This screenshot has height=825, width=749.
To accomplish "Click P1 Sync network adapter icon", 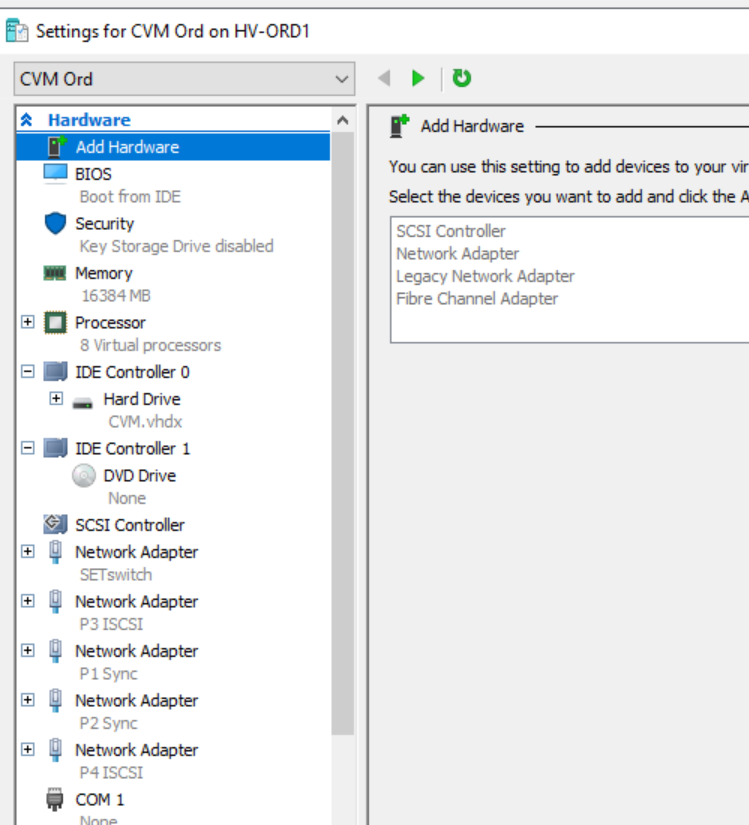I will point(55,651).
